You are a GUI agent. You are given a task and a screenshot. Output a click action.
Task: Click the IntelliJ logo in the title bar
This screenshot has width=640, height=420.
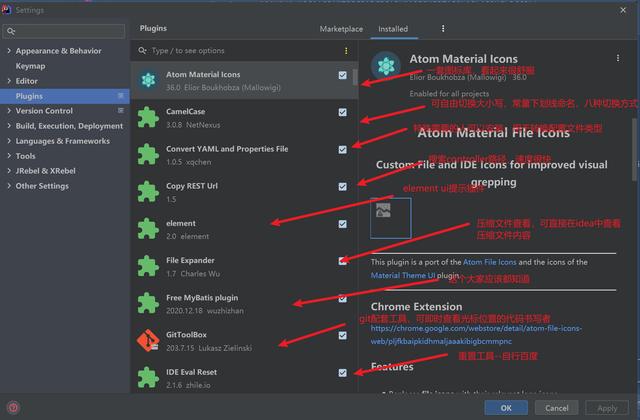pos(6,9)
